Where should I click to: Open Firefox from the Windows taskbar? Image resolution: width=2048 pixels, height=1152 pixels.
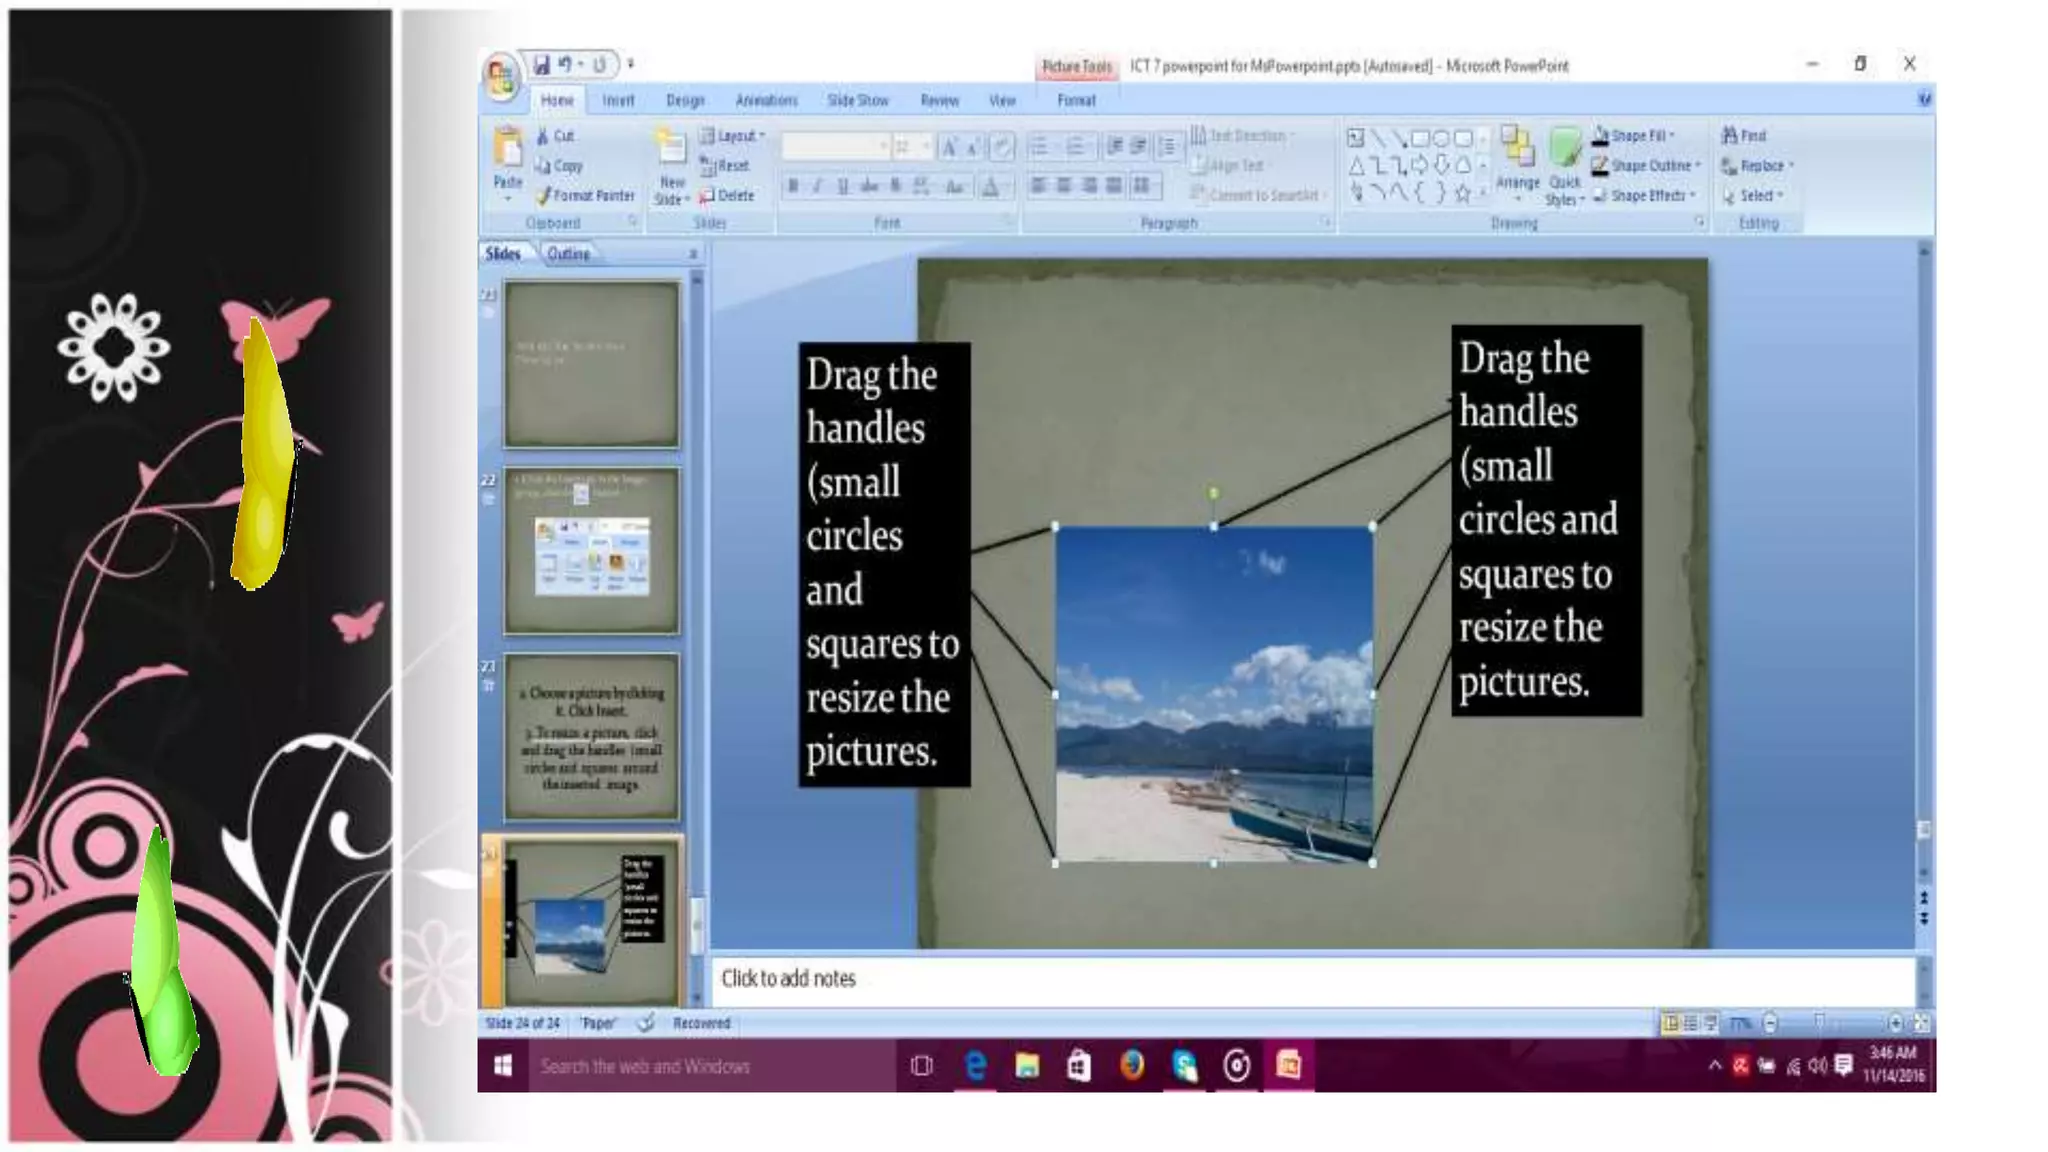[x=1132, y=1066]
